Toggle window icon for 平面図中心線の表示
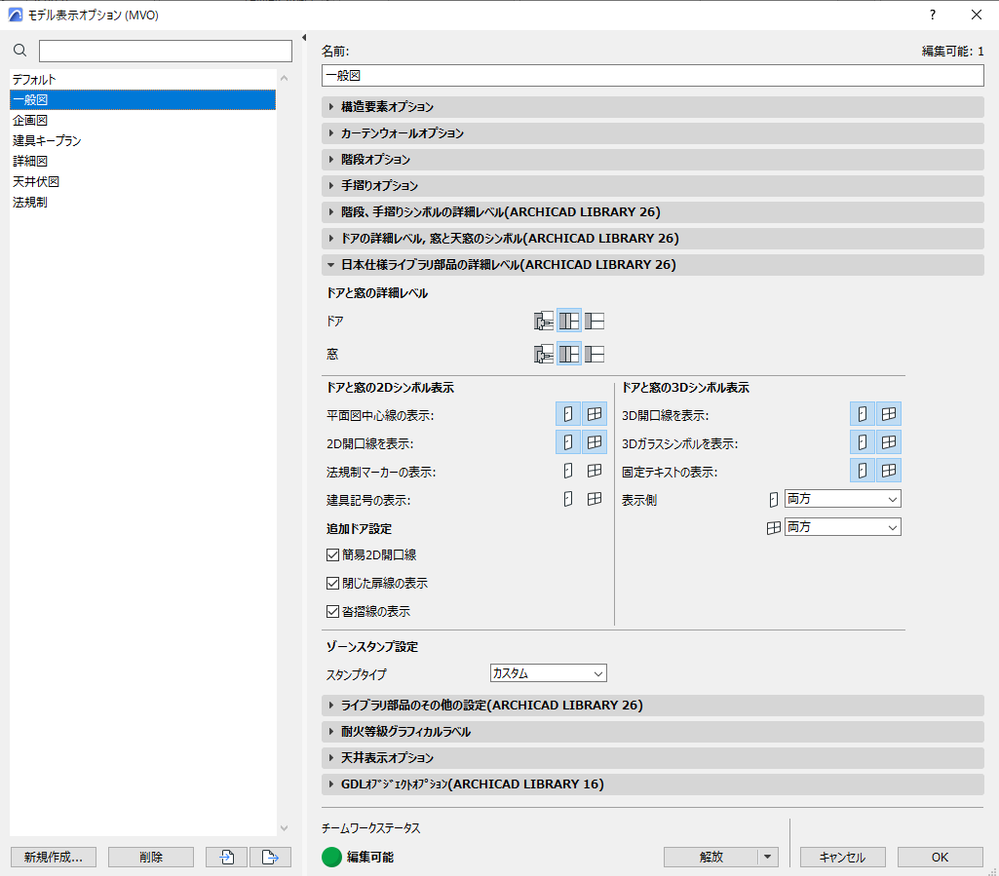 click(594, 414)
